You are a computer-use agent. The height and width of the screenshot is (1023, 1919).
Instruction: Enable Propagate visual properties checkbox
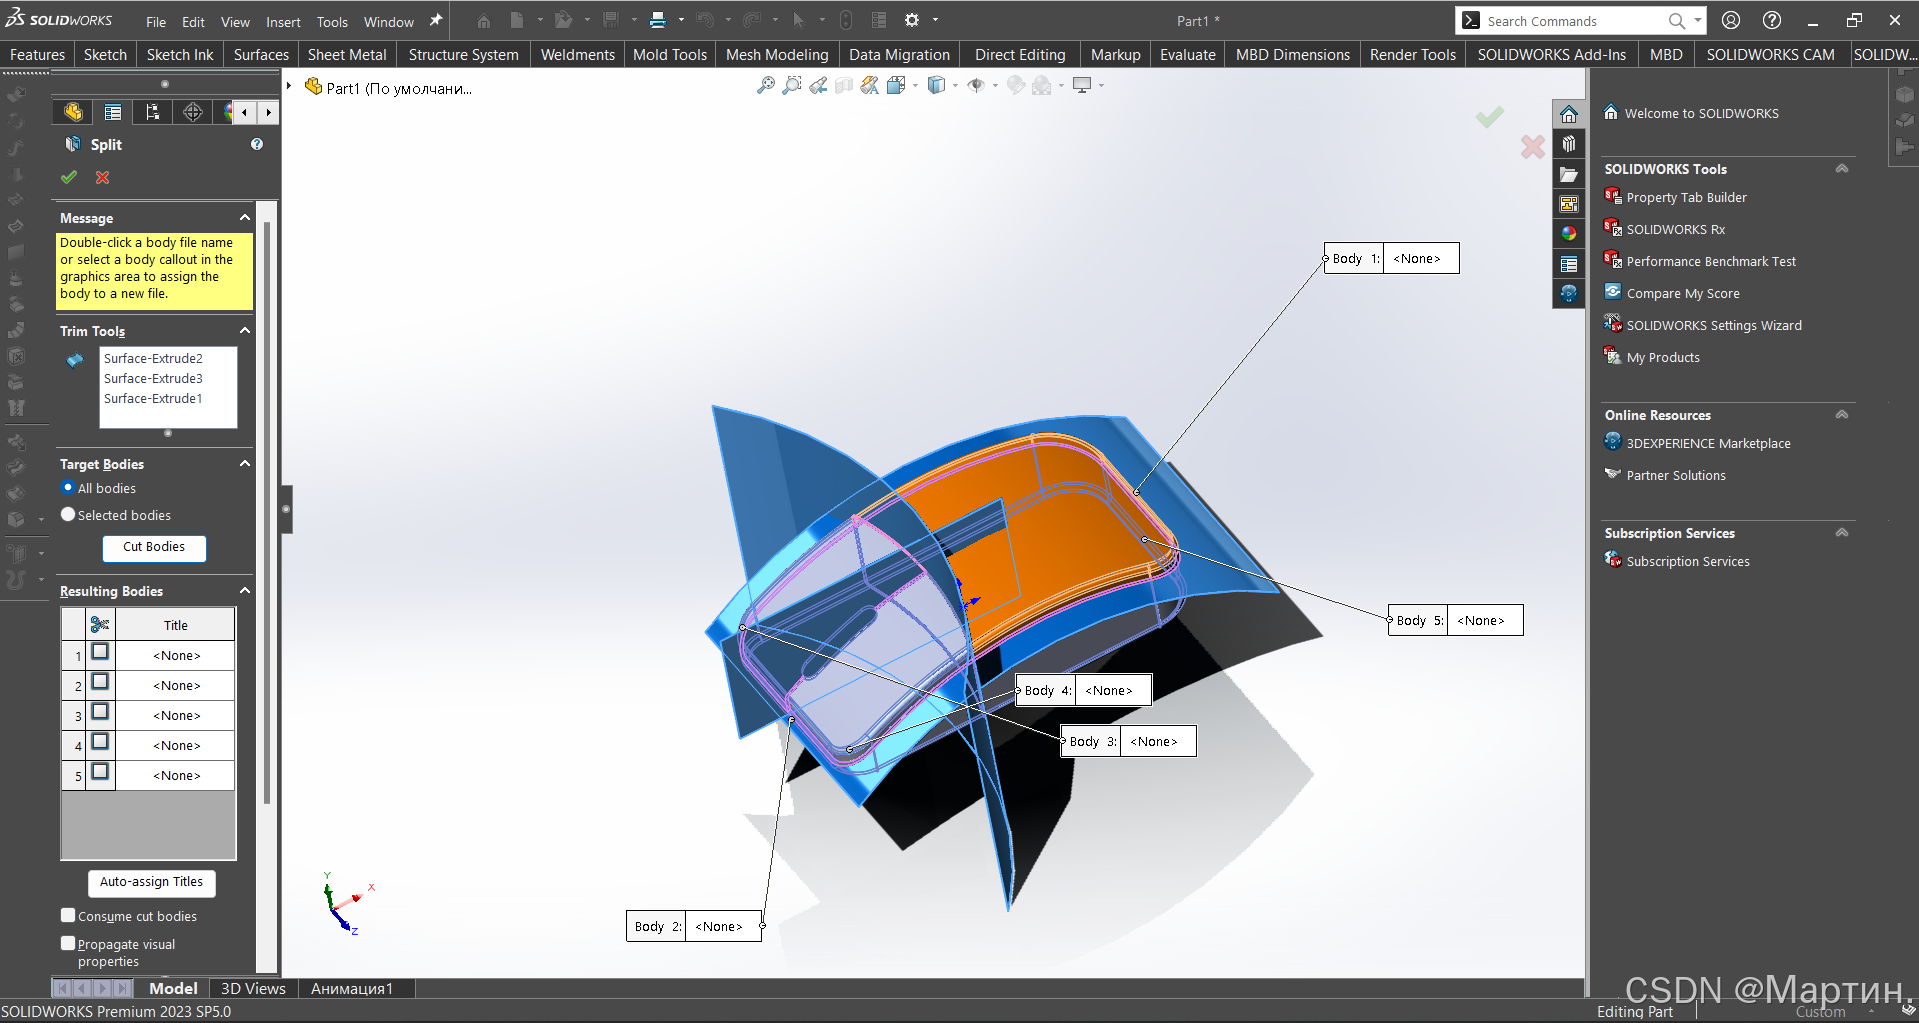[x=68, y=943]
